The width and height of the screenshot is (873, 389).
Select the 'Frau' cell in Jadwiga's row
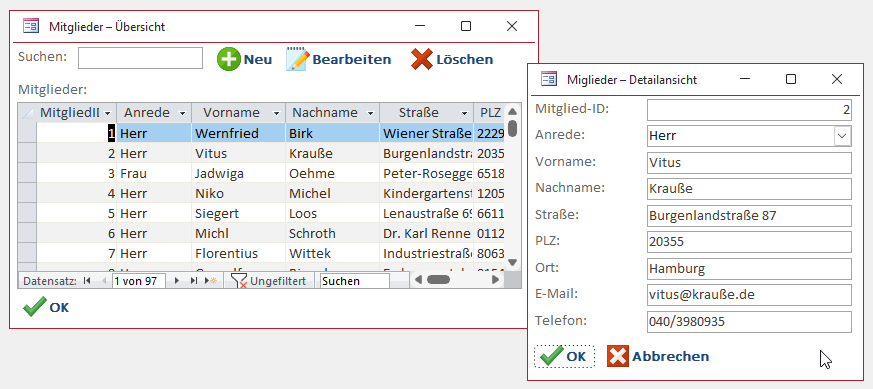coord(154,174)
